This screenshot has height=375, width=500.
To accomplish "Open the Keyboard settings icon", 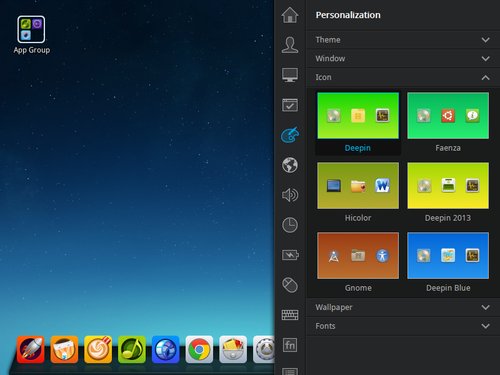I will coord(290,315).
